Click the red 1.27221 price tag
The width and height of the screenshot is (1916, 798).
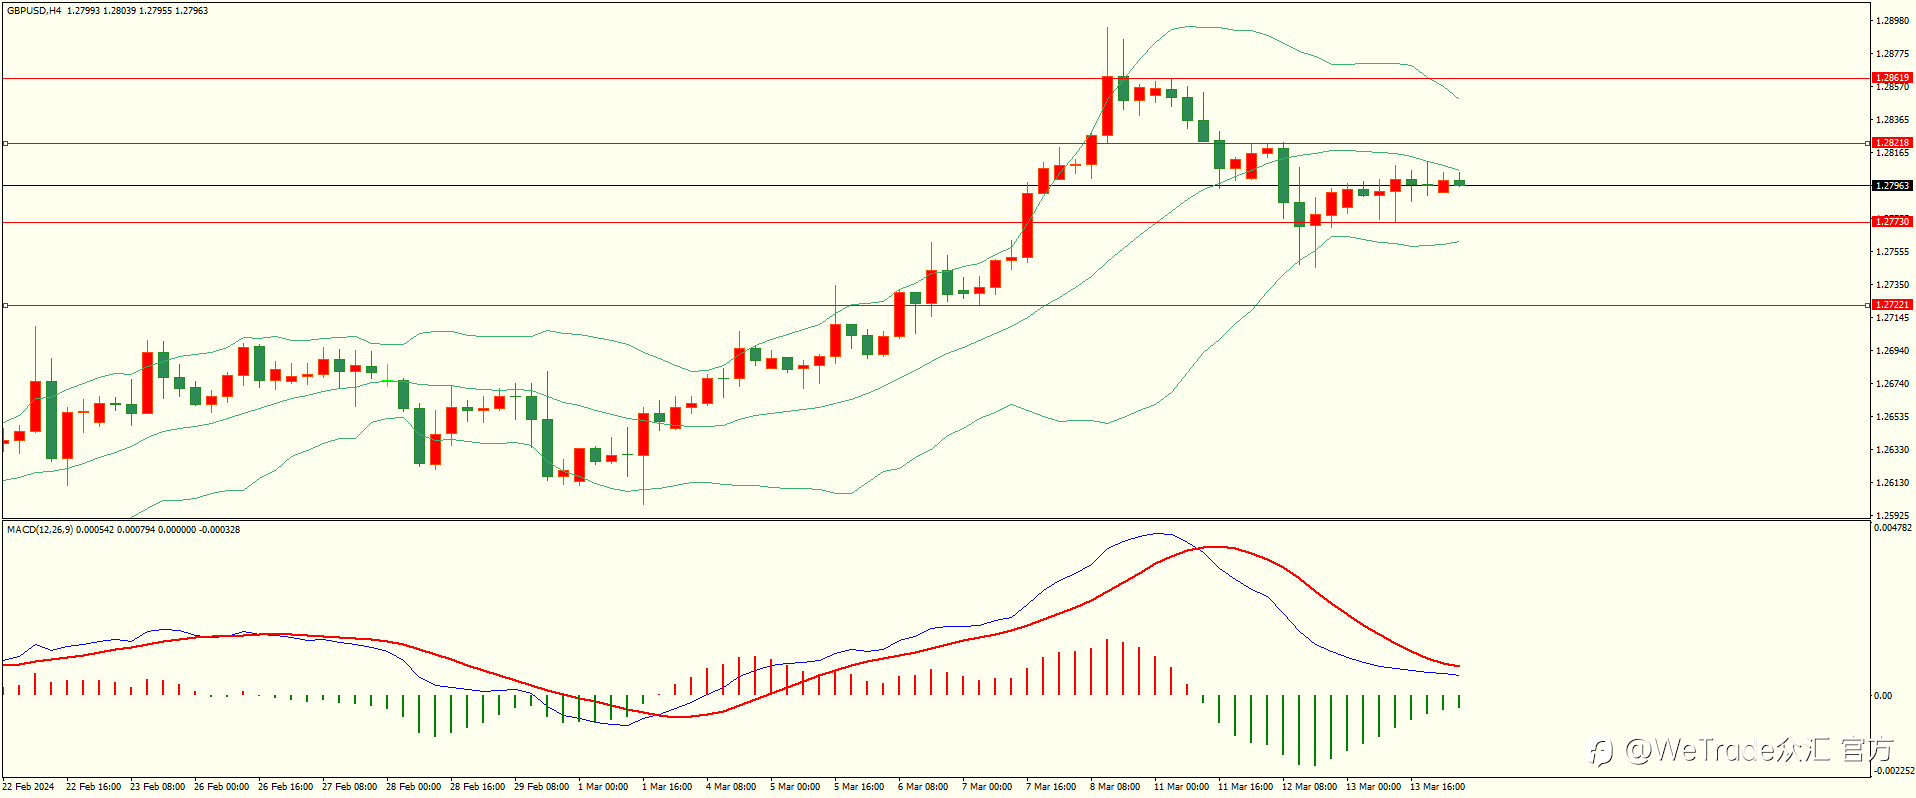1892,305
